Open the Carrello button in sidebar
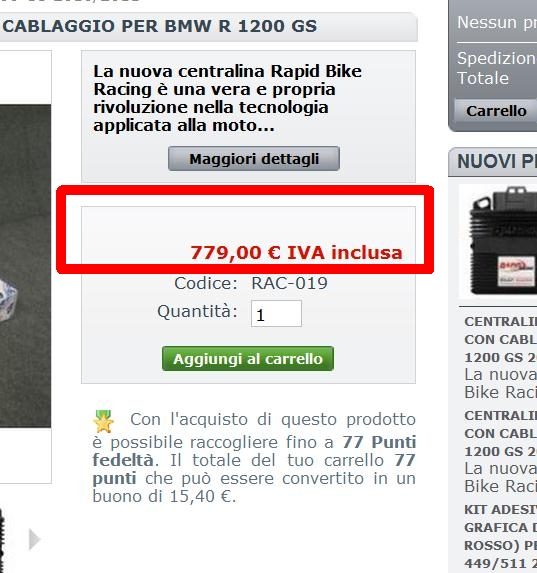Screen dimensions: 537x573 pyautogui.click(x=496, y=111)
